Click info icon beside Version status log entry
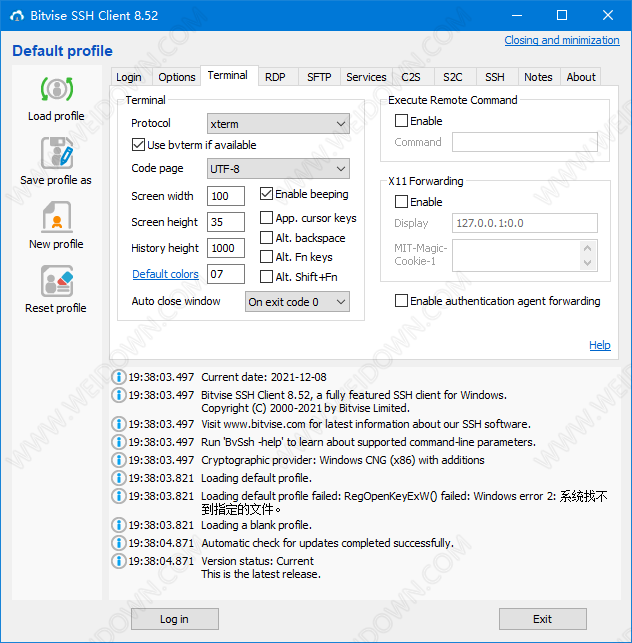The height and width of the screenshot is (643, 632). 119,561
